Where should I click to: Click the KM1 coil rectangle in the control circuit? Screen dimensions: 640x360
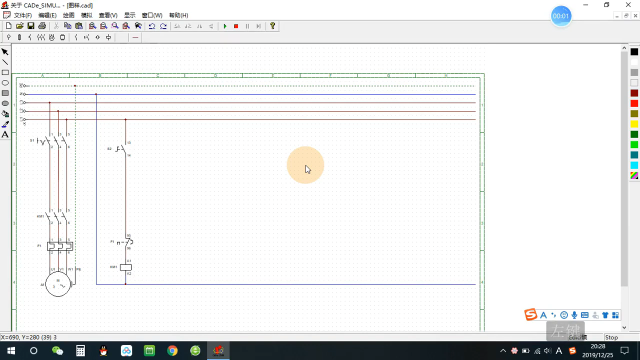pyautogui.click(x=126, y=267)
